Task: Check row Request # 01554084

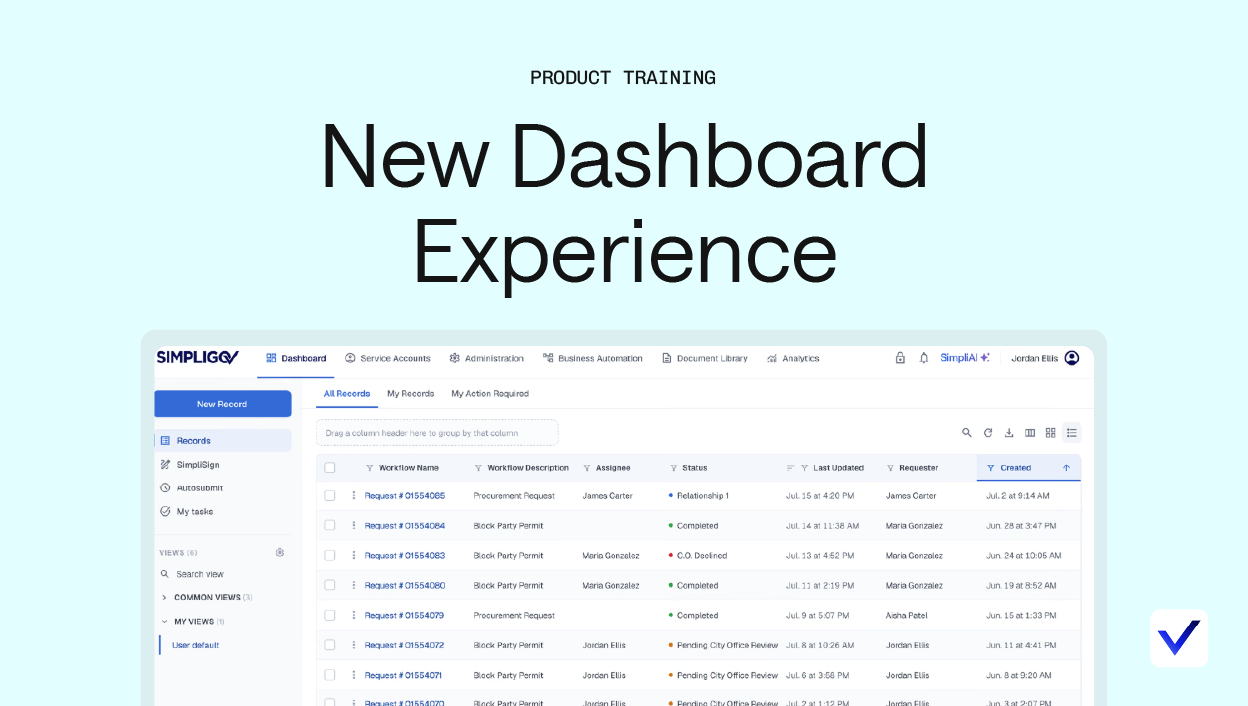Action: point(330,526)
